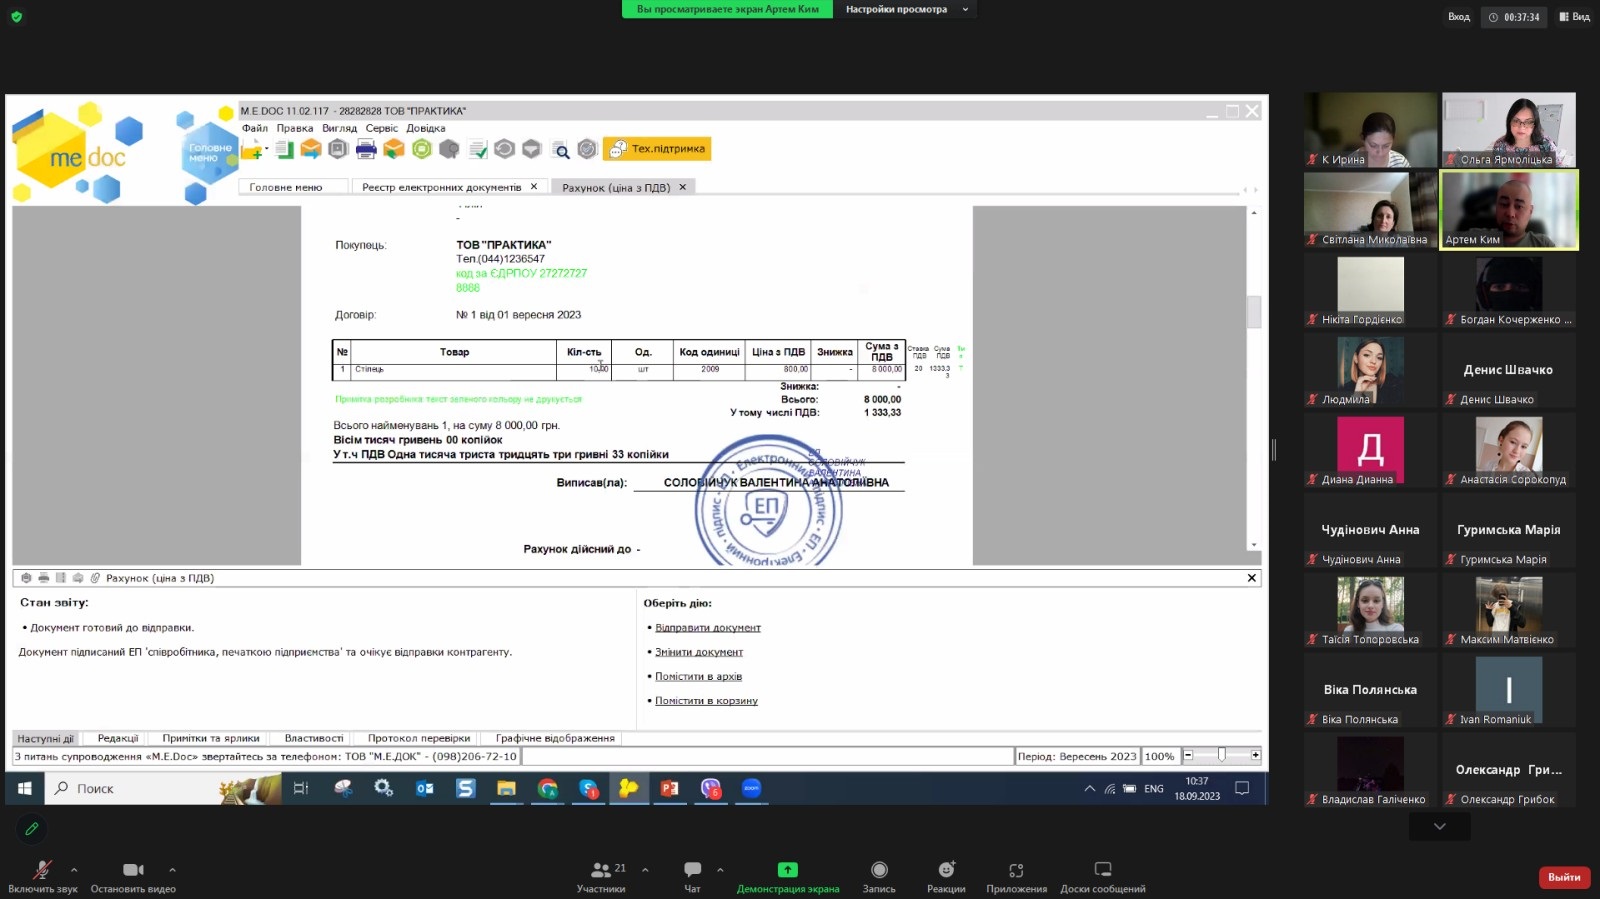Screen dimensions: 1600x899
Task: Open Реакции reactions menu
Action: pyautogui.click(x=946, y=877)
